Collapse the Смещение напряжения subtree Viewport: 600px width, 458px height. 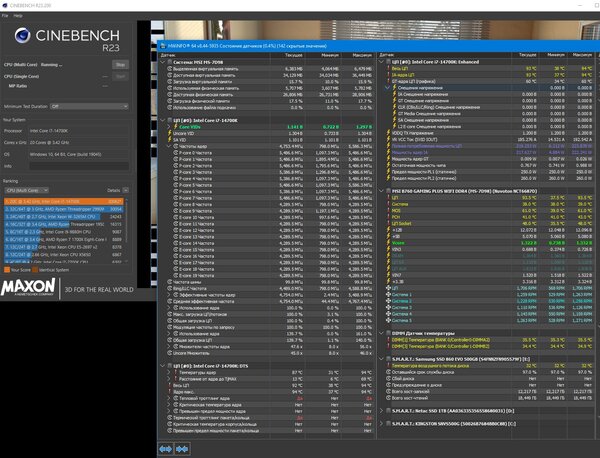coord(388,88)
